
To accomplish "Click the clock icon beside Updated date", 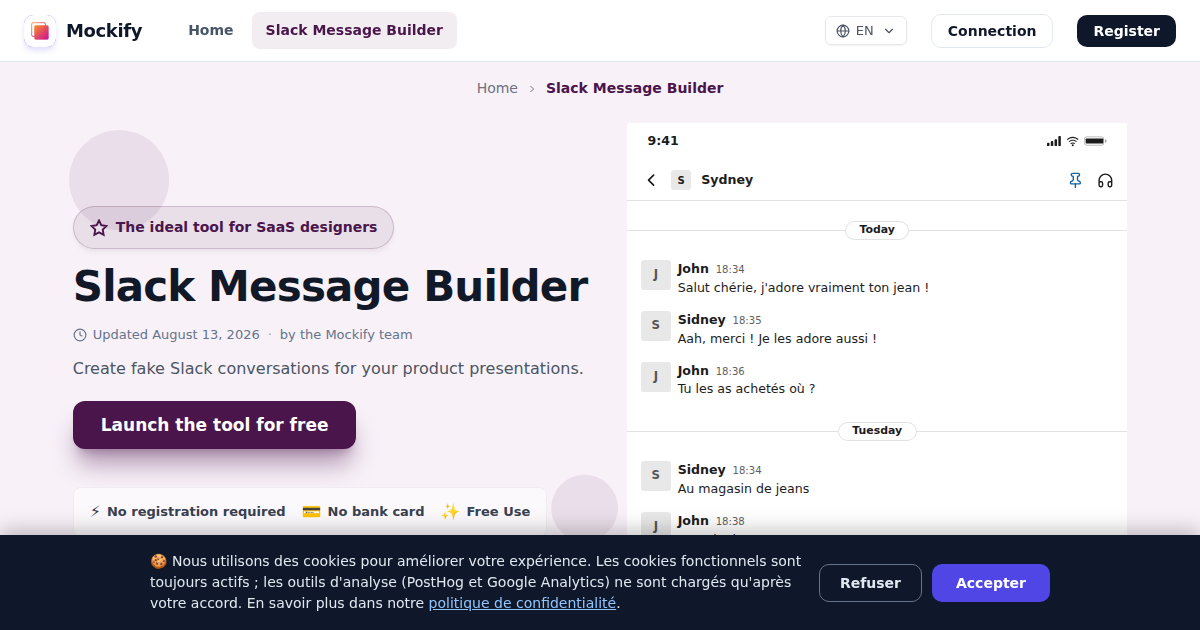I will (x=80, y=335).
